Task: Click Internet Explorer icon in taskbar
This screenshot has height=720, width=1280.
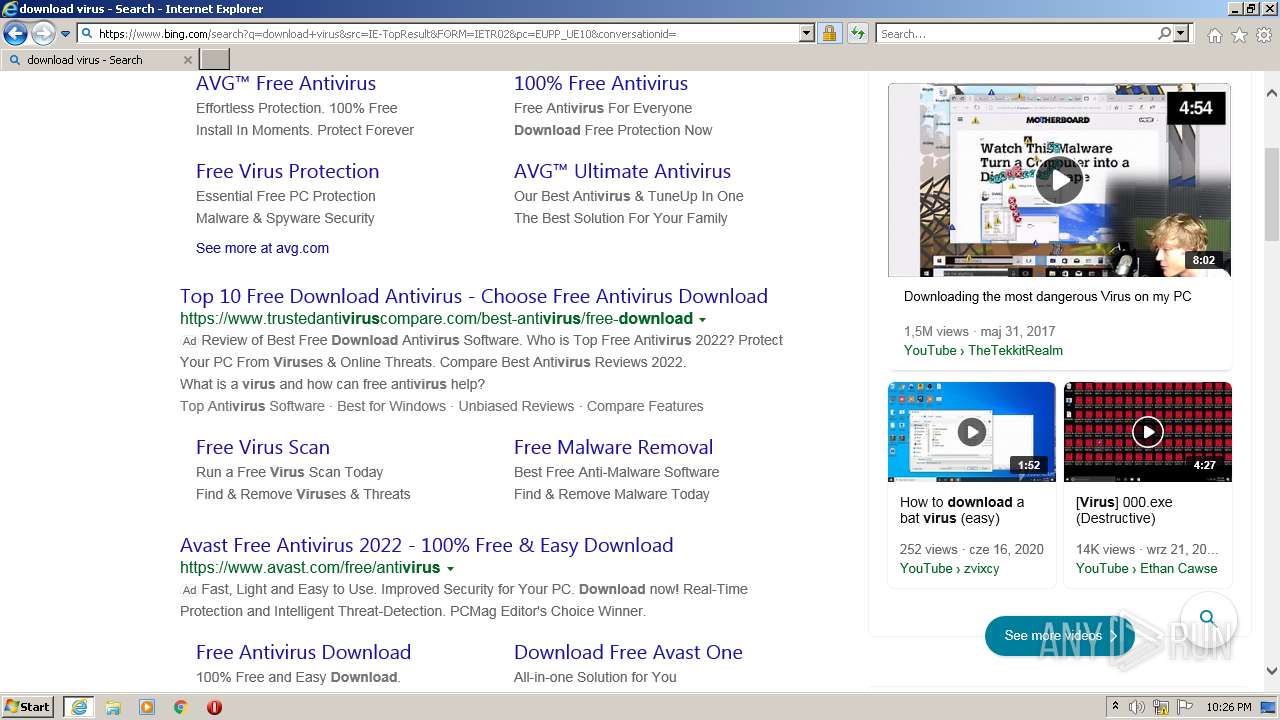Action: coord(79,707)
